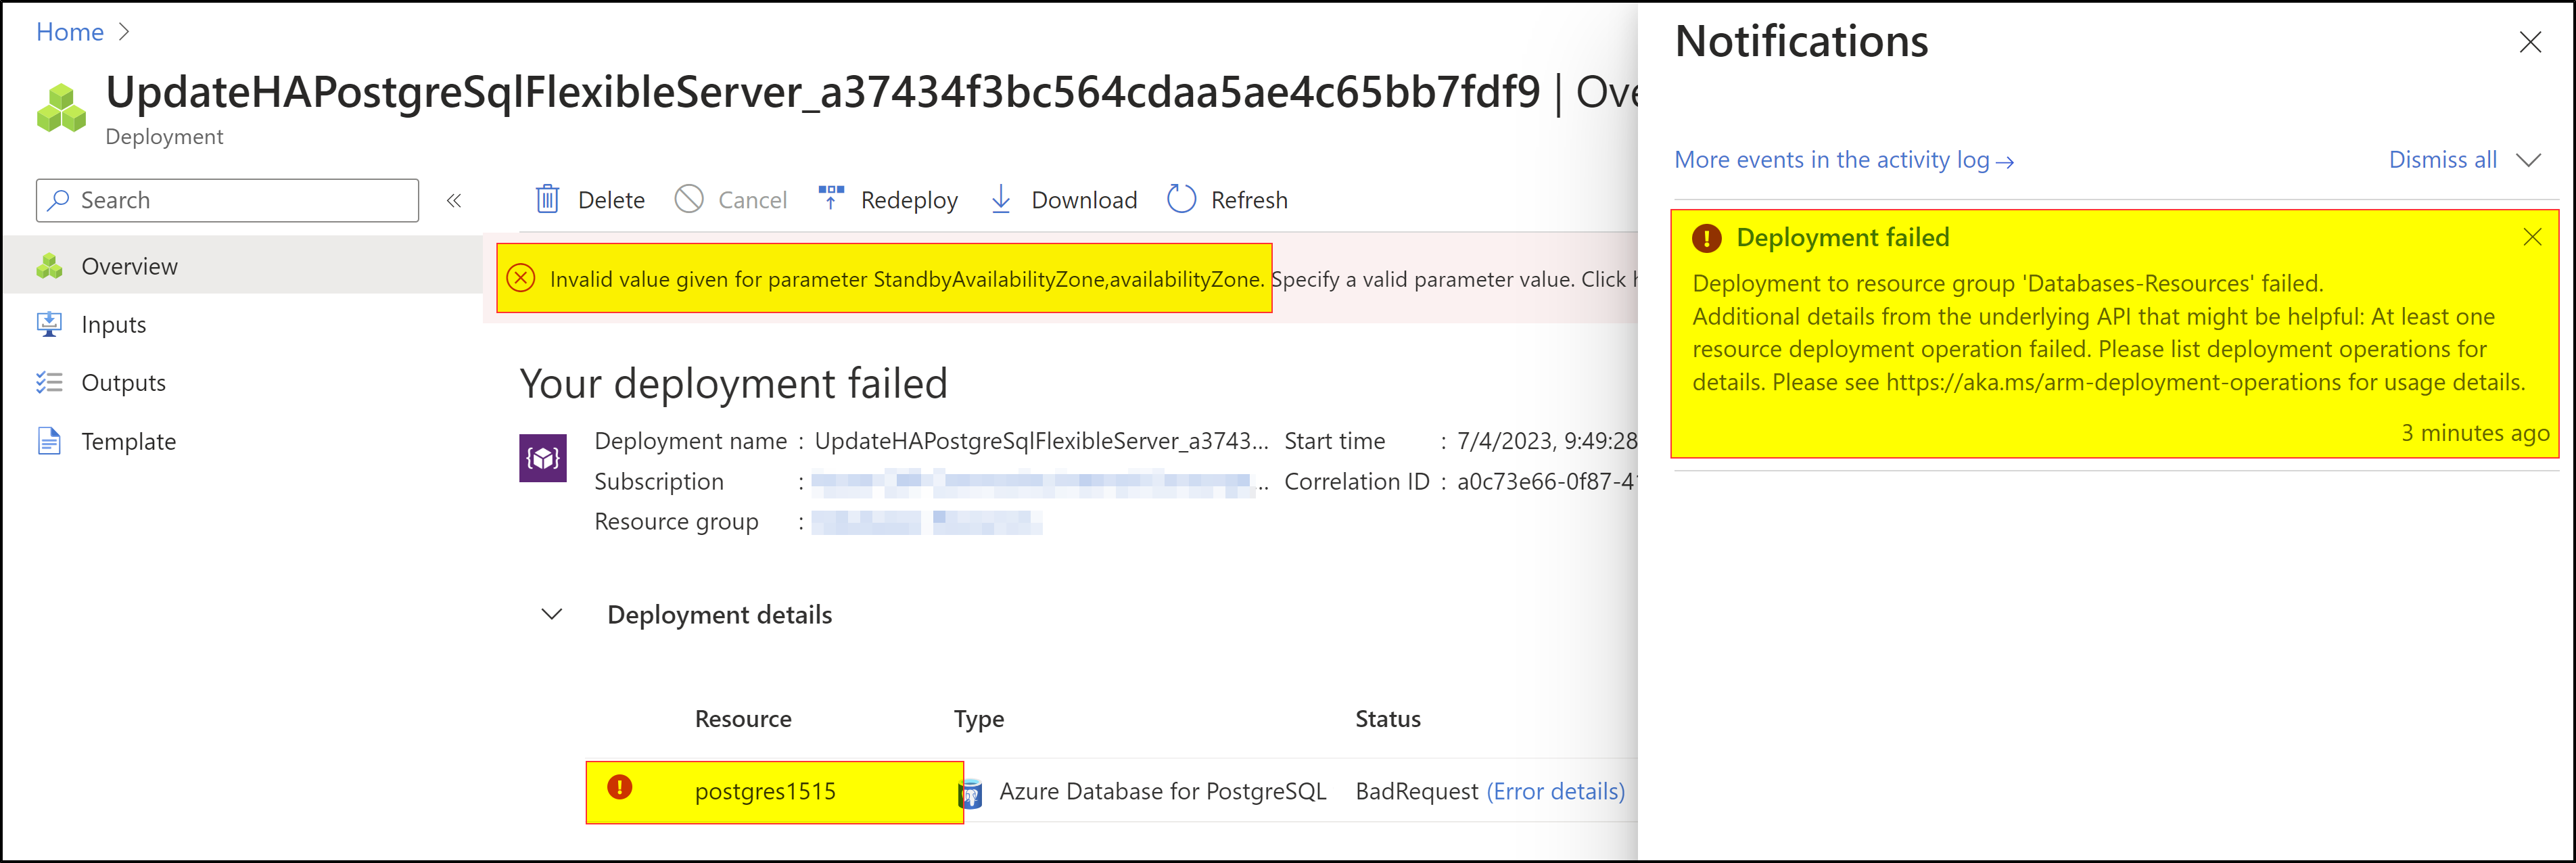Click Dismiss all notifications
Image resolution: width=2576 pixels, height=863 pixels.
[x=2442, y=160]
